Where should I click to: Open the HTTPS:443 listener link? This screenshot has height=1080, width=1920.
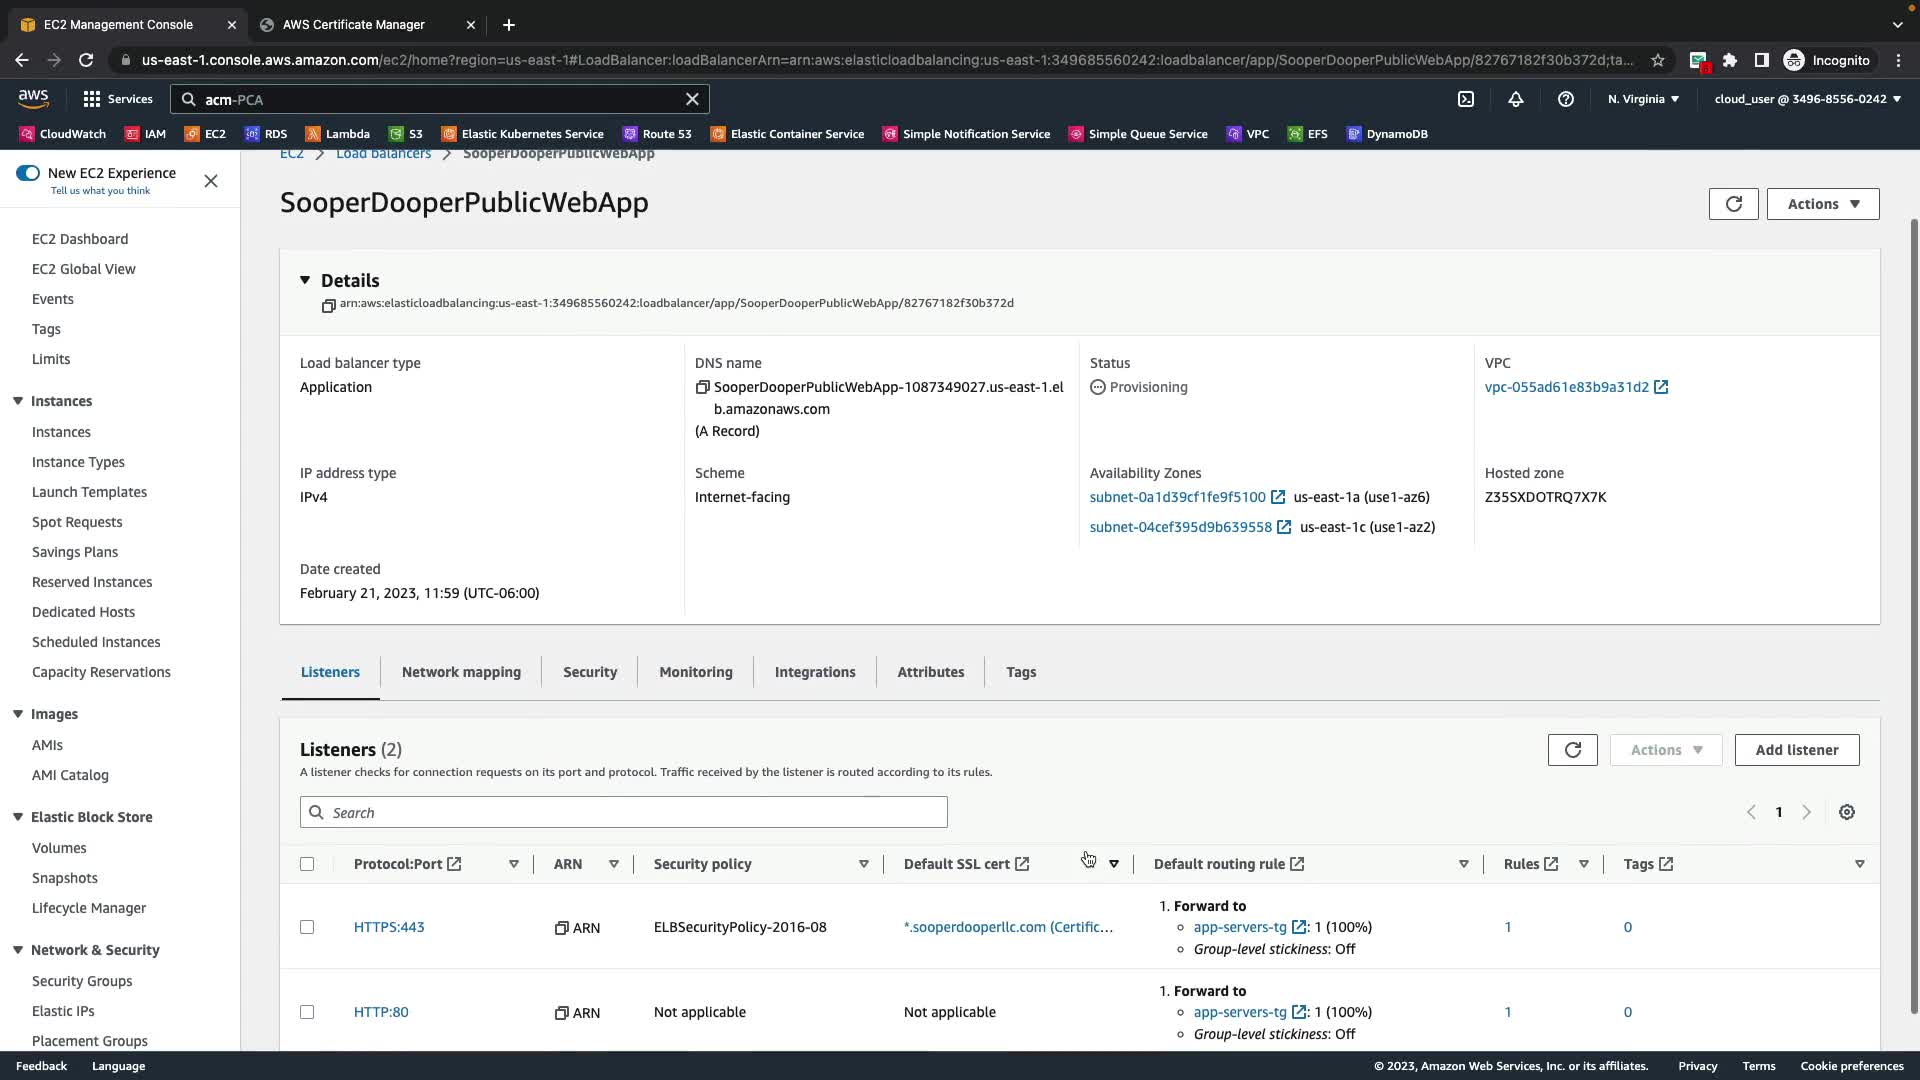point(389,927)
